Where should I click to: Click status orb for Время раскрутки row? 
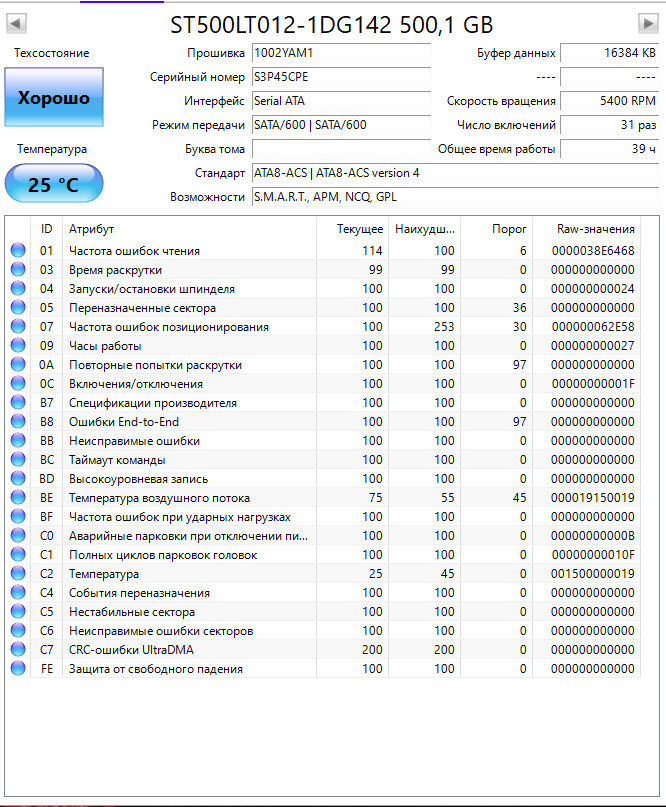point(18,269)
